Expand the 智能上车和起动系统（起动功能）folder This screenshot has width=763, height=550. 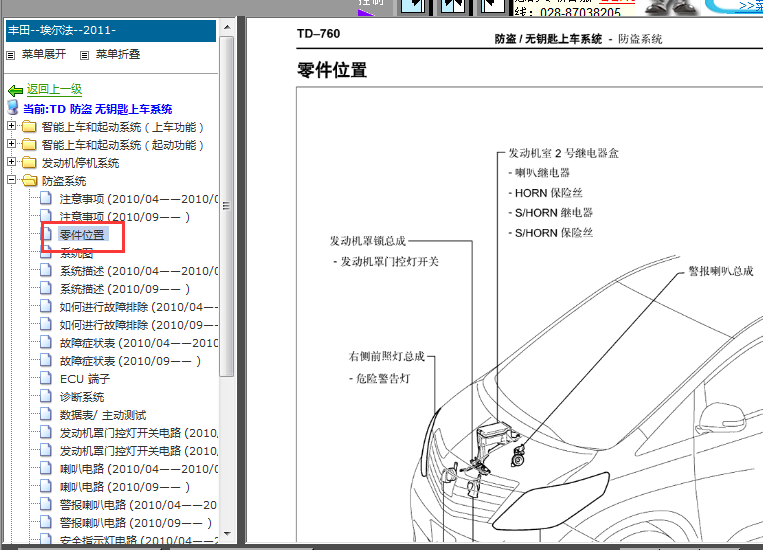pos(11,144)
